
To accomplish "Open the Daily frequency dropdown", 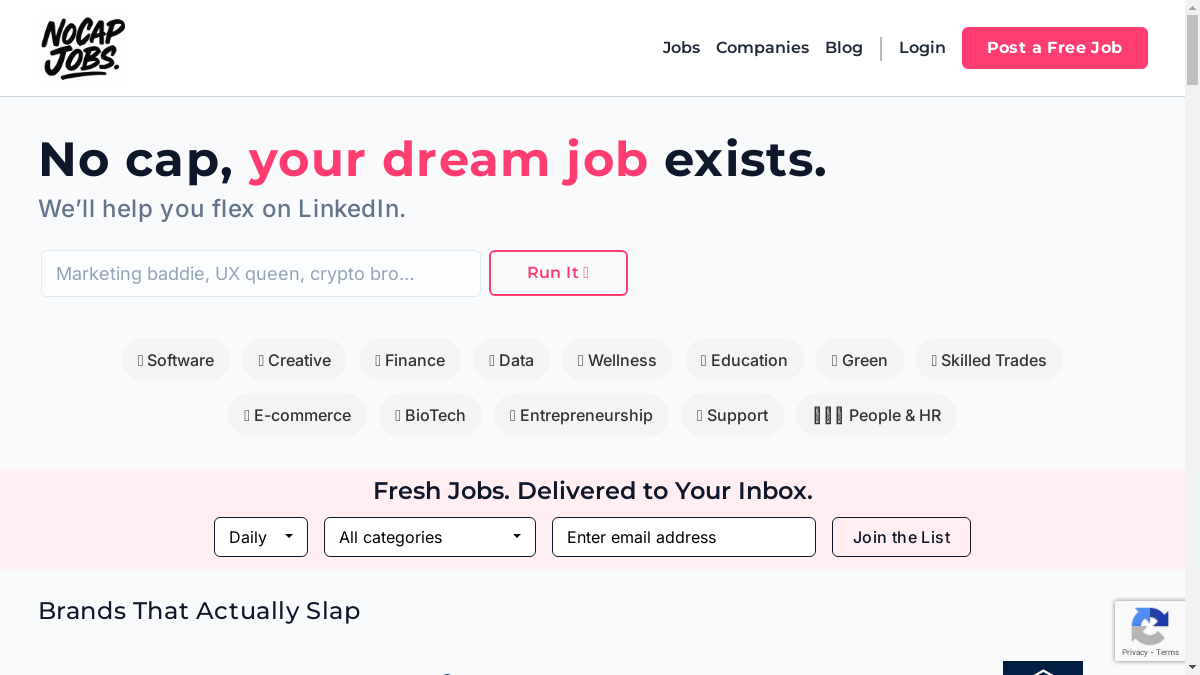I will 261,537.
